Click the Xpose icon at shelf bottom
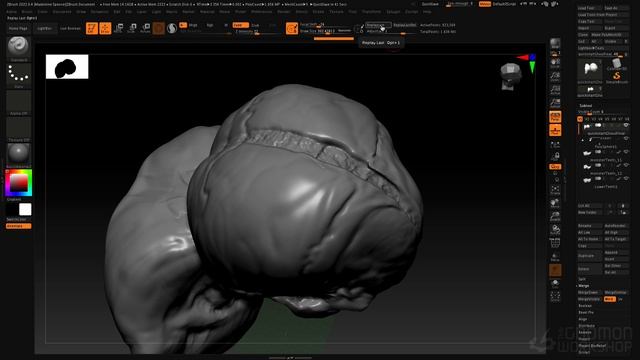 555,297
